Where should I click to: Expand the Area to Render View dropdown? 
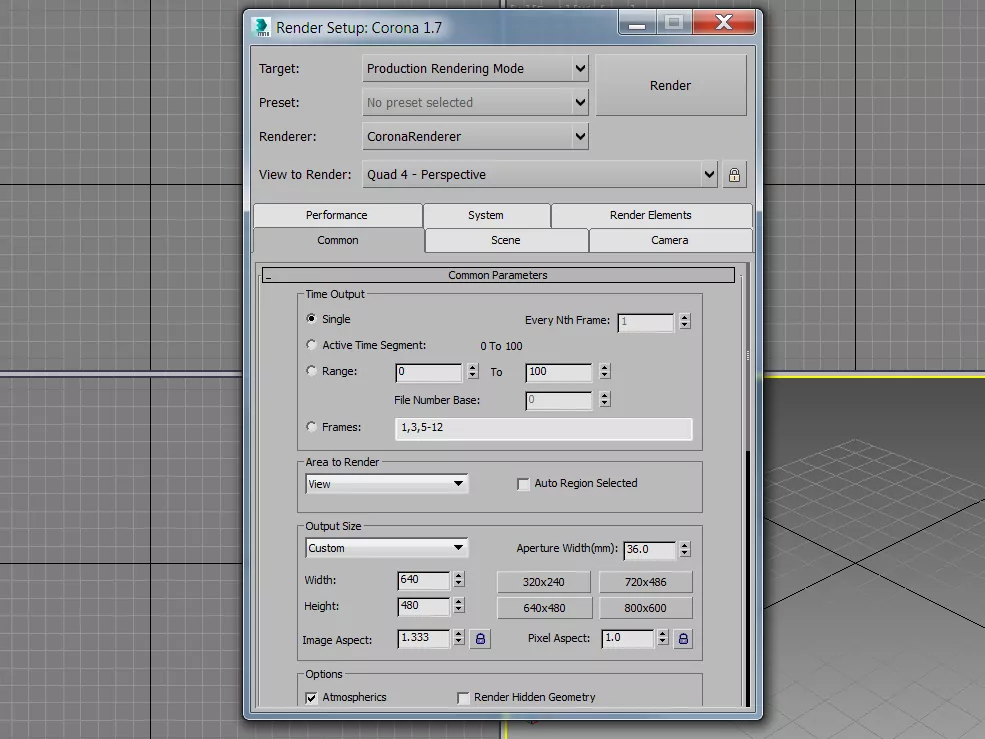point(386,484)
